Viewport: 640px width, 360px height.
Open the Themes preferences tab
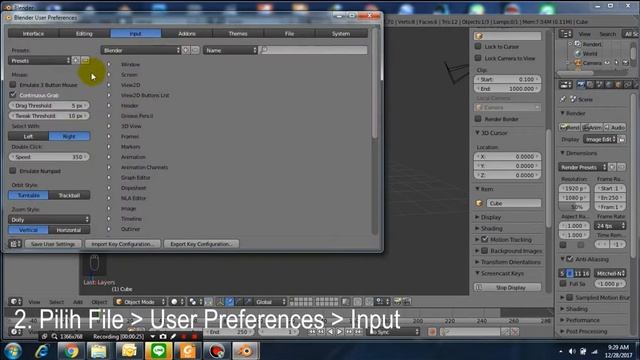238,33
